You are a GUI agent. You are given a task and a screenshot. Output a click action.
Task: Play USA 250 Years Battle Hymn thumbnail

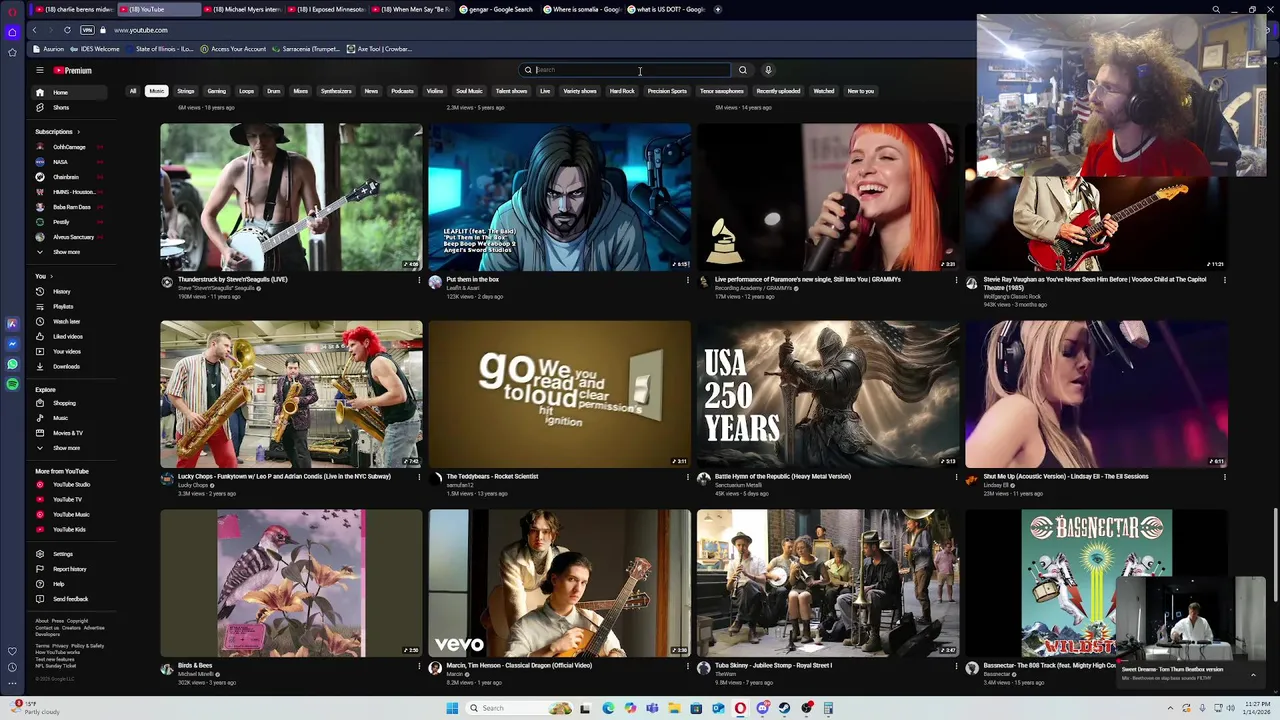point(828,394)
